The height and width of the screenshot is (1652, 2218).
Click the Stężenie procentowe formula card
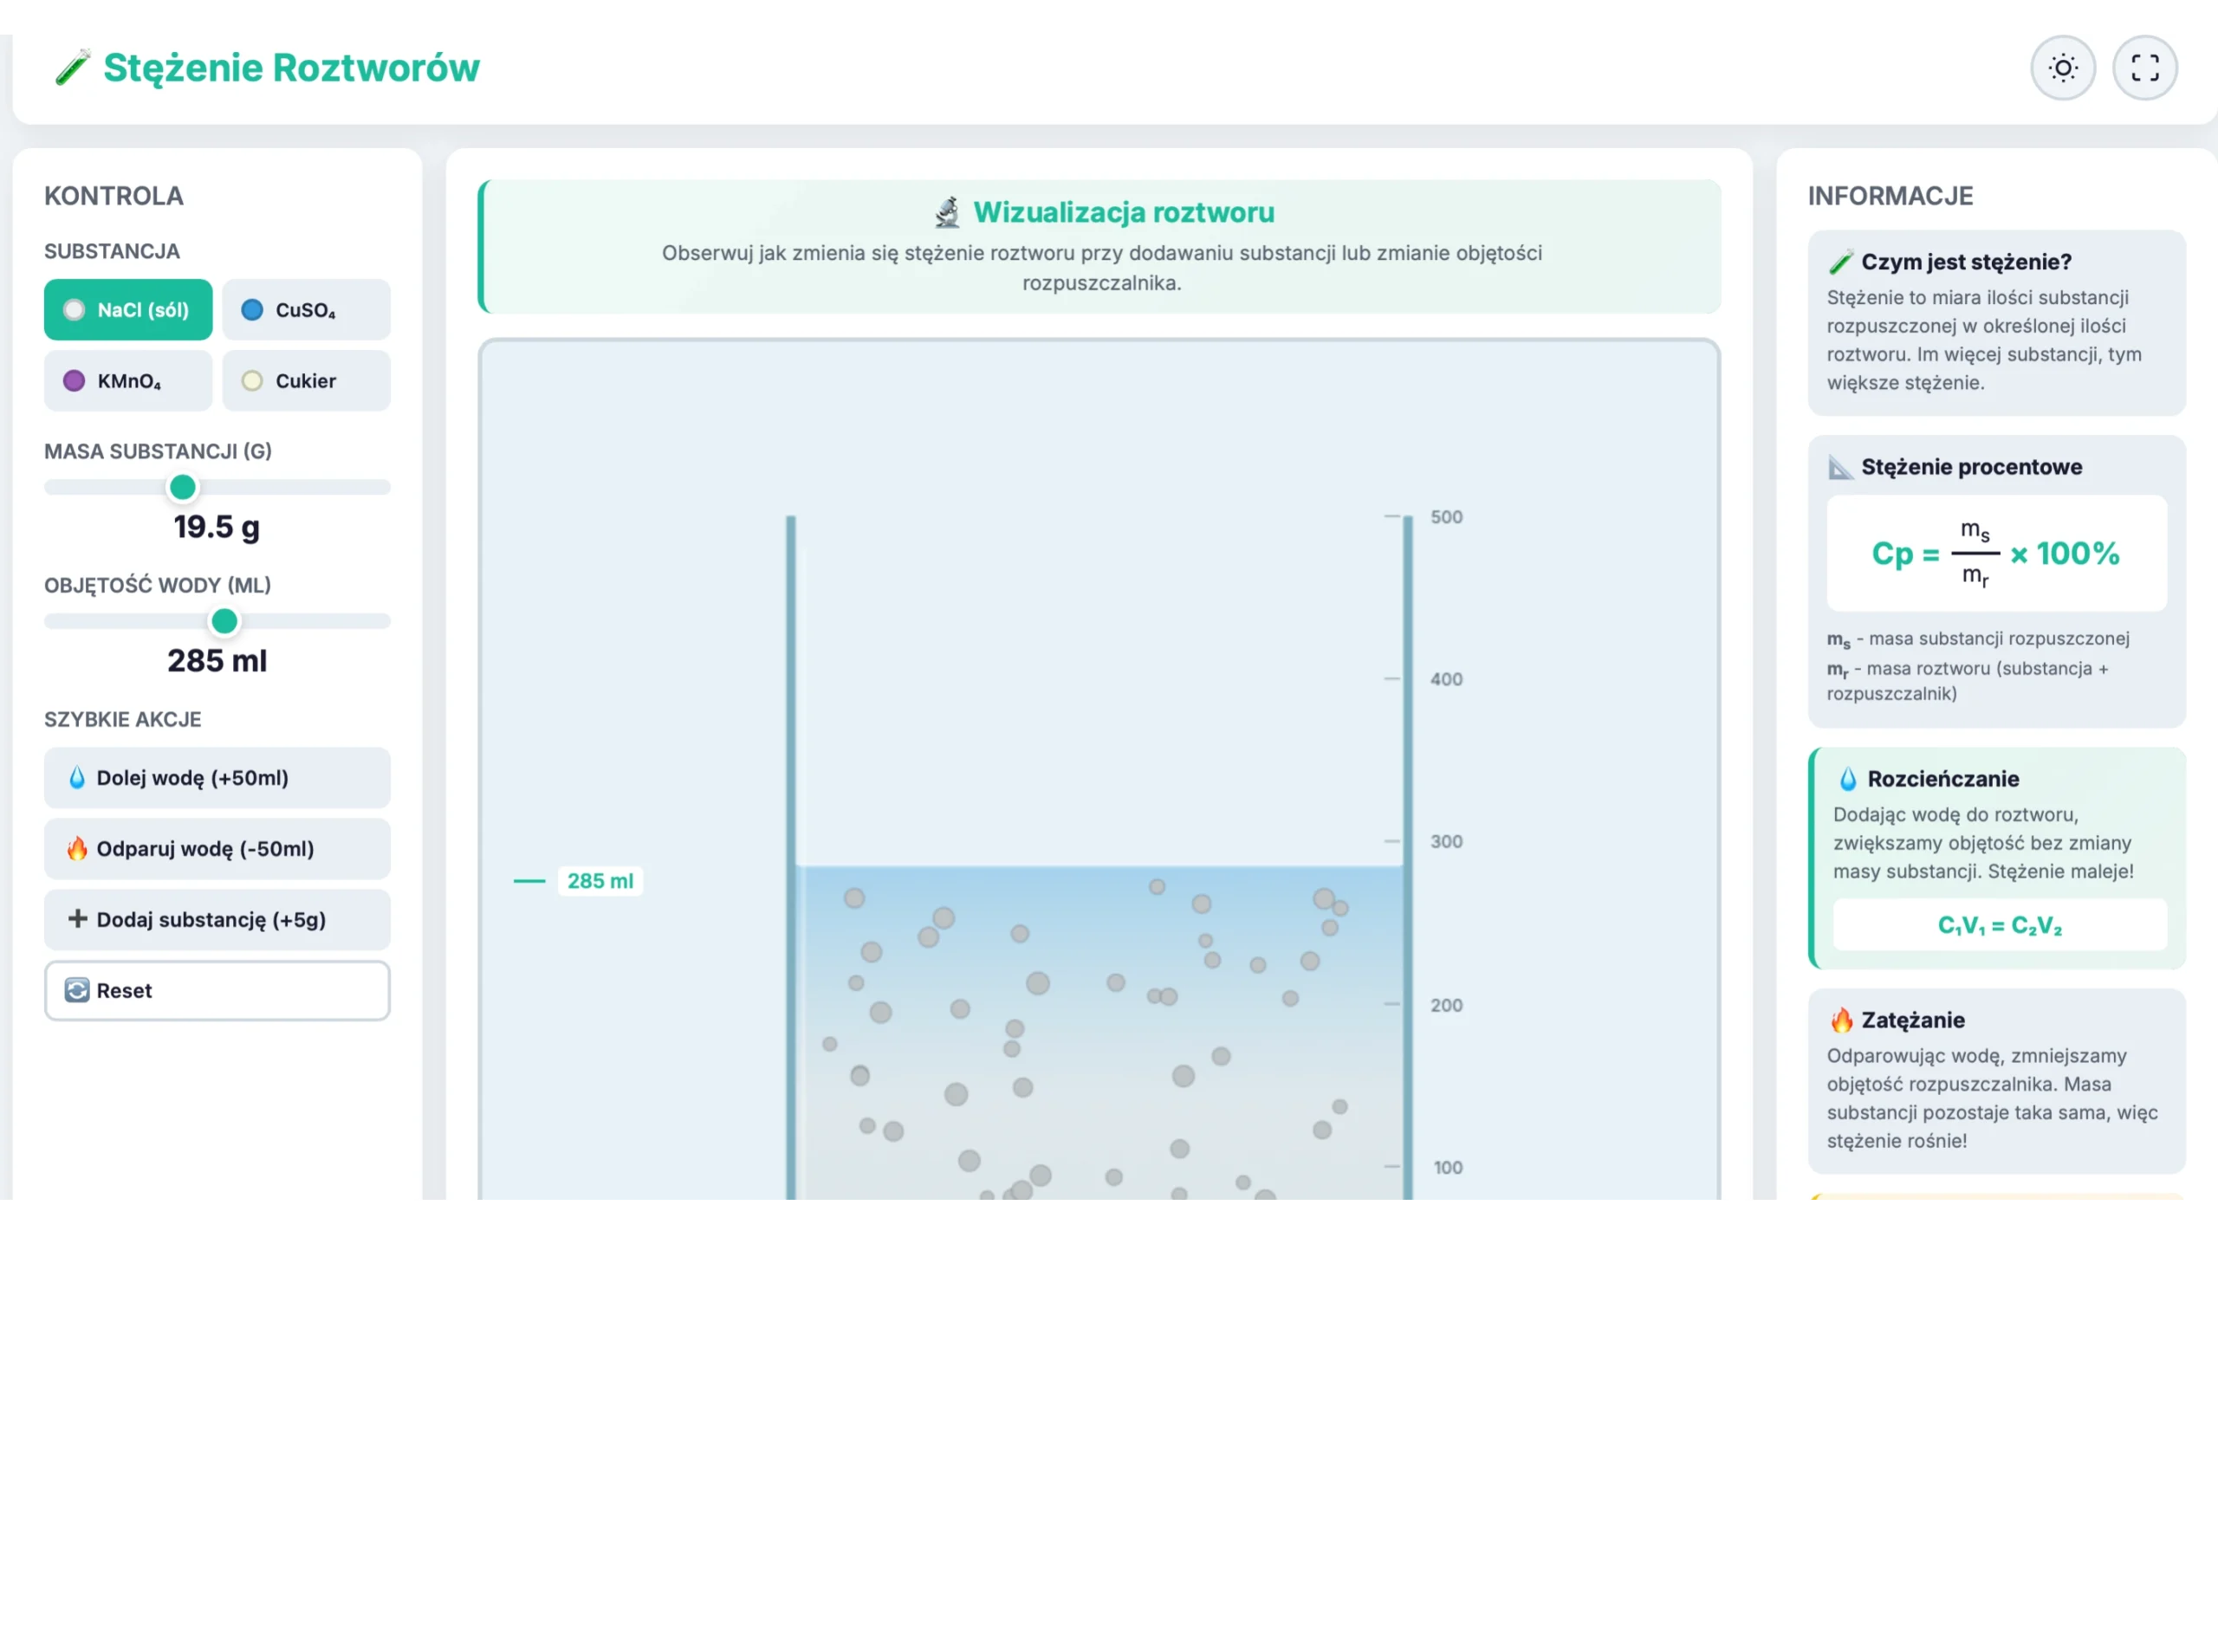(x=1996, y=552)
